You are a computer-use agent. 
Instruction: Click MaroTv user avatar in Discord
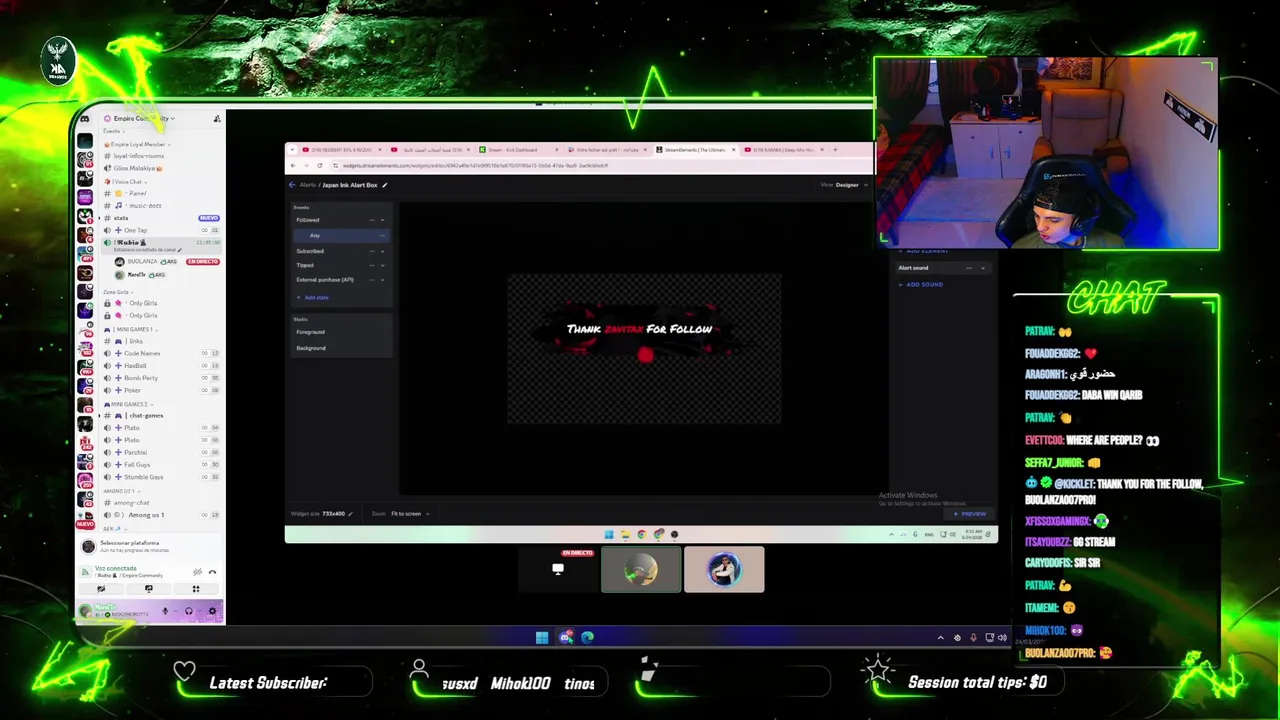coord(85,611)
